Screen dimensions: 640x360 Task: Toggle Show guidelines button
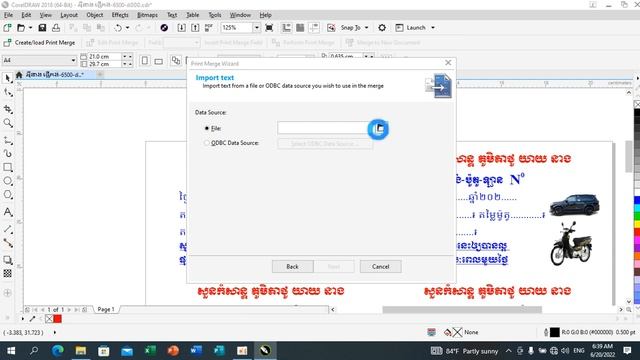pyautogui.click(x=314, y=28)
